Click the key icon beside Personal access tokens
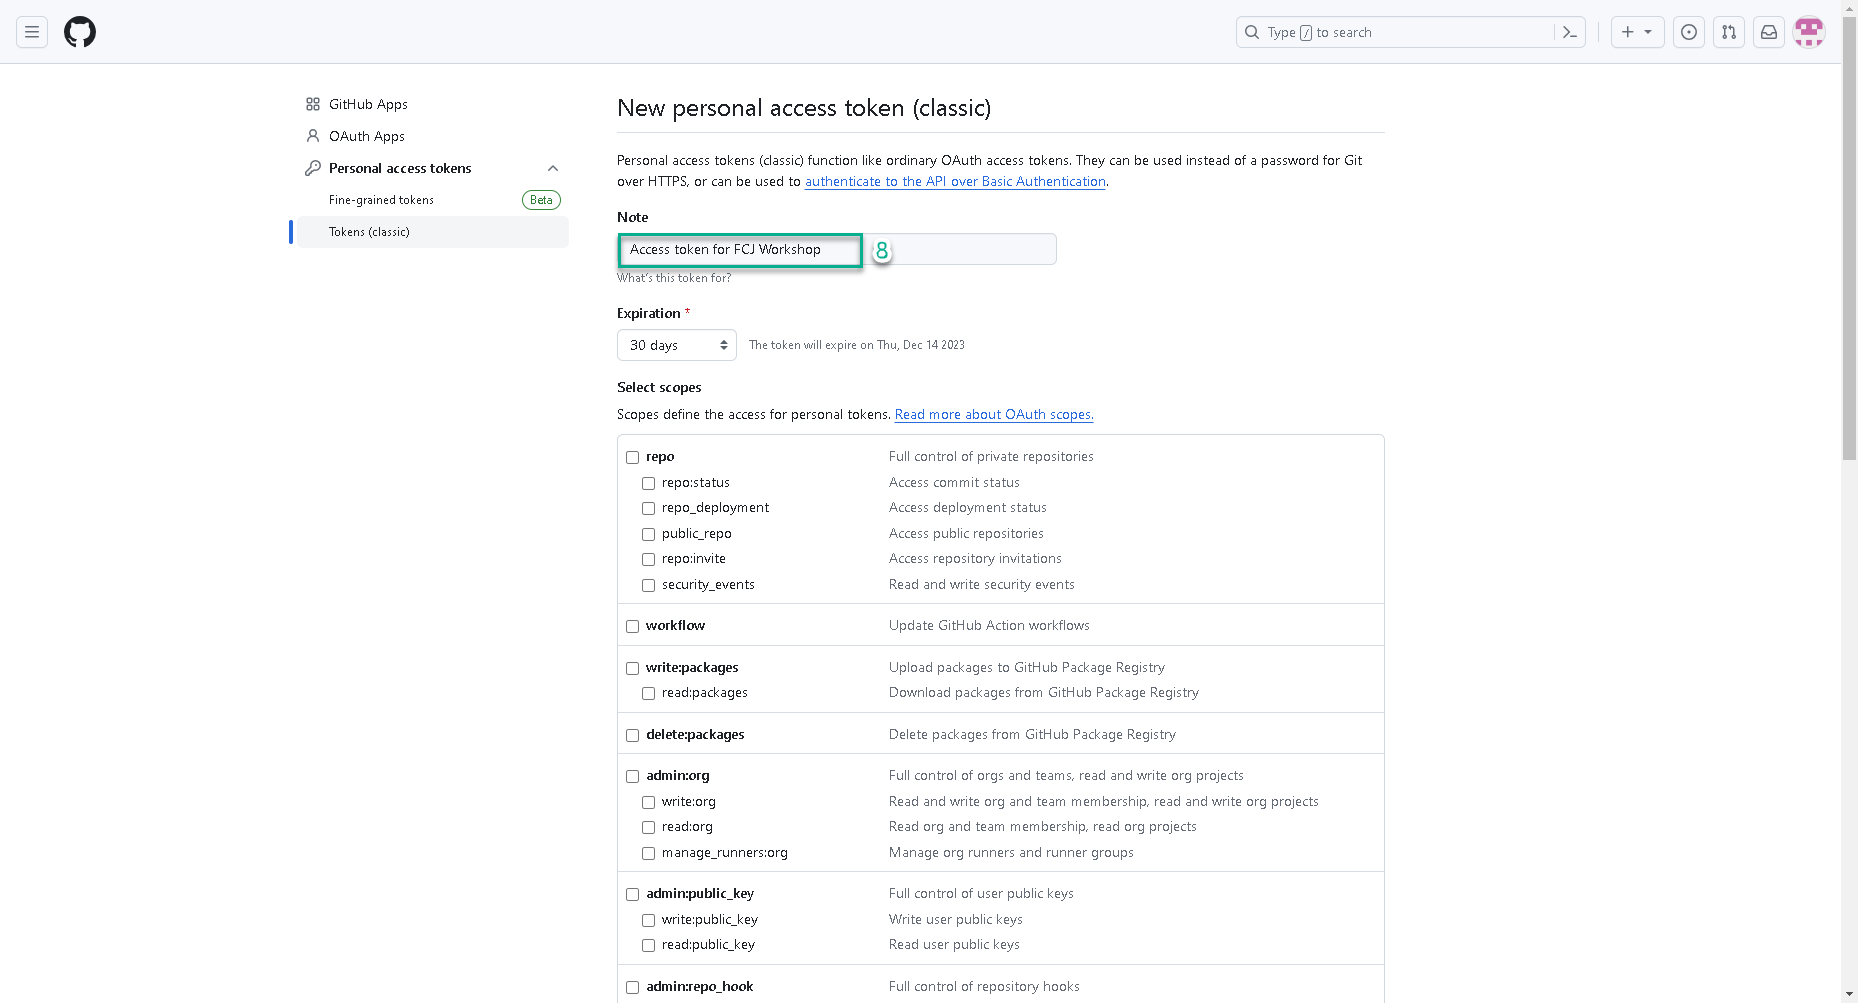The width and height of the screenshot is (1858, 1003). (313, 168)
